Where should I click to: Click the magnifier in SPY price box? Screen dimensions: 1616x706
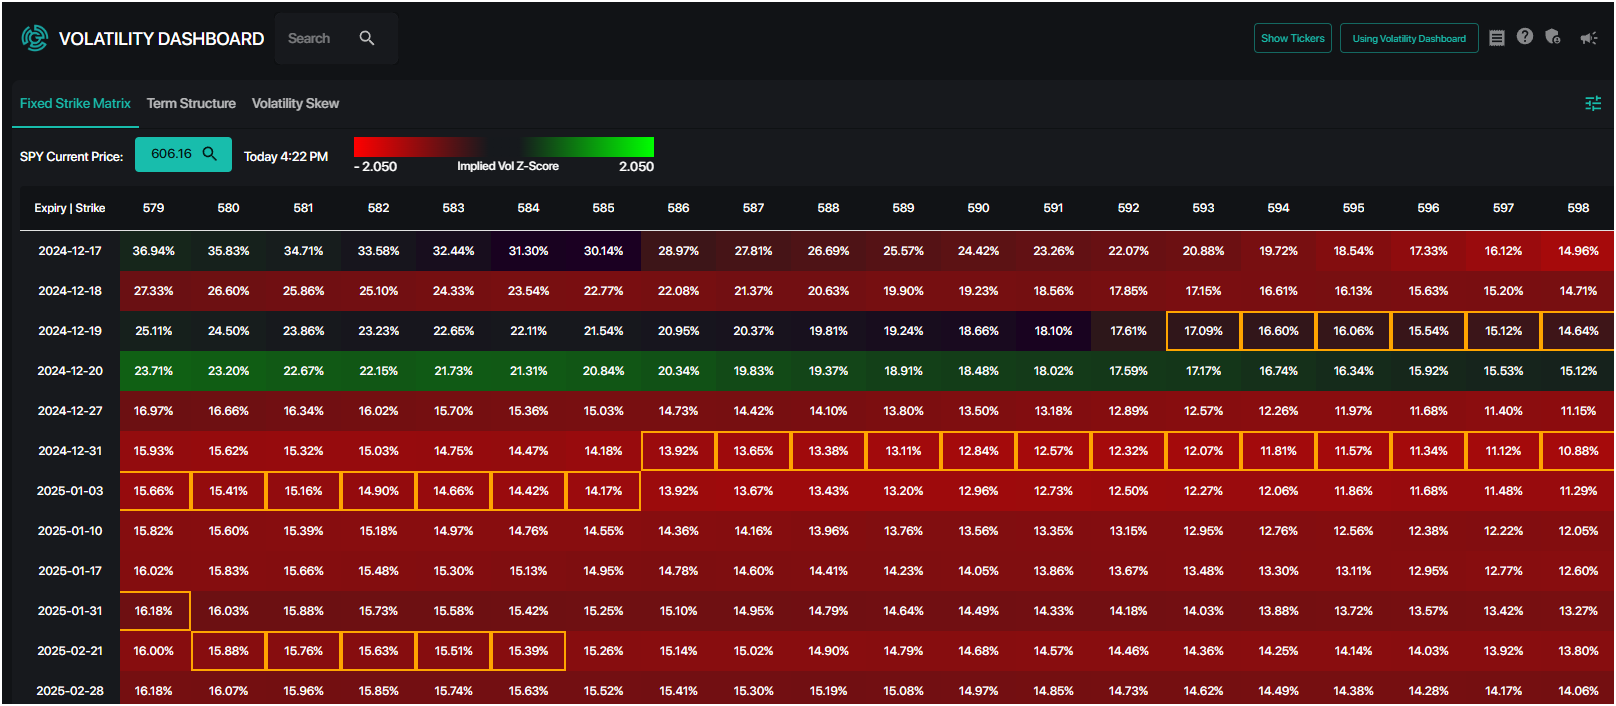[x=210, y=154]
